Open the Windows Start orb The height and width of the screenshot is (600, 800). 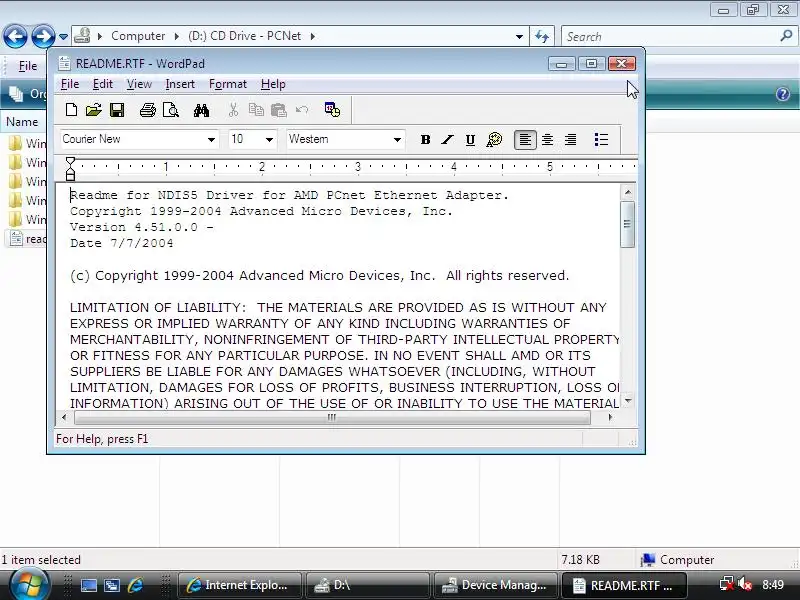pyautogui.click(x=29, y=585)
